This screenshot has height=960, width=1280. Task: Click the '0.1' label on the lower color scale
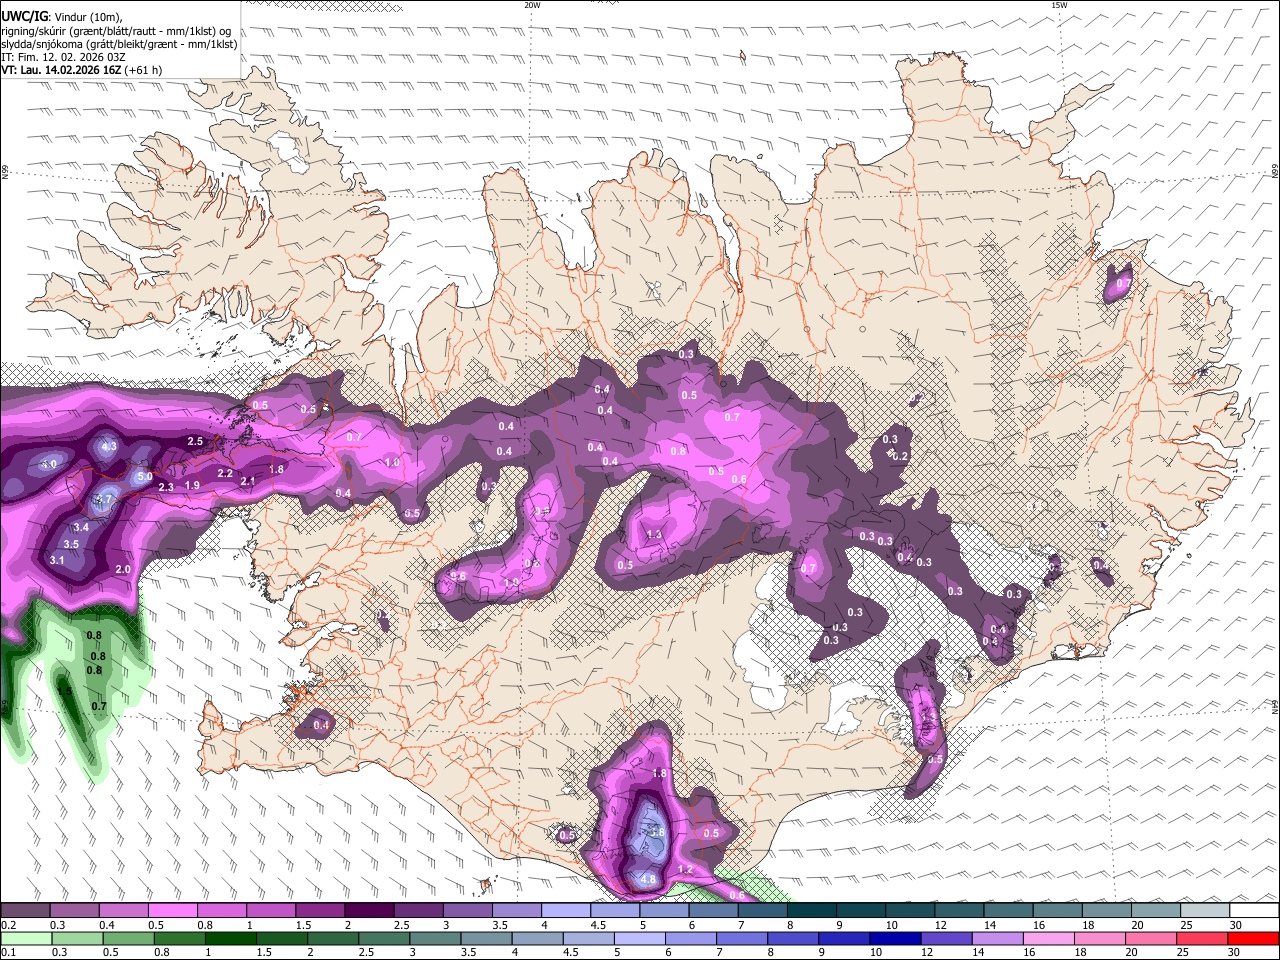[8, 953]
